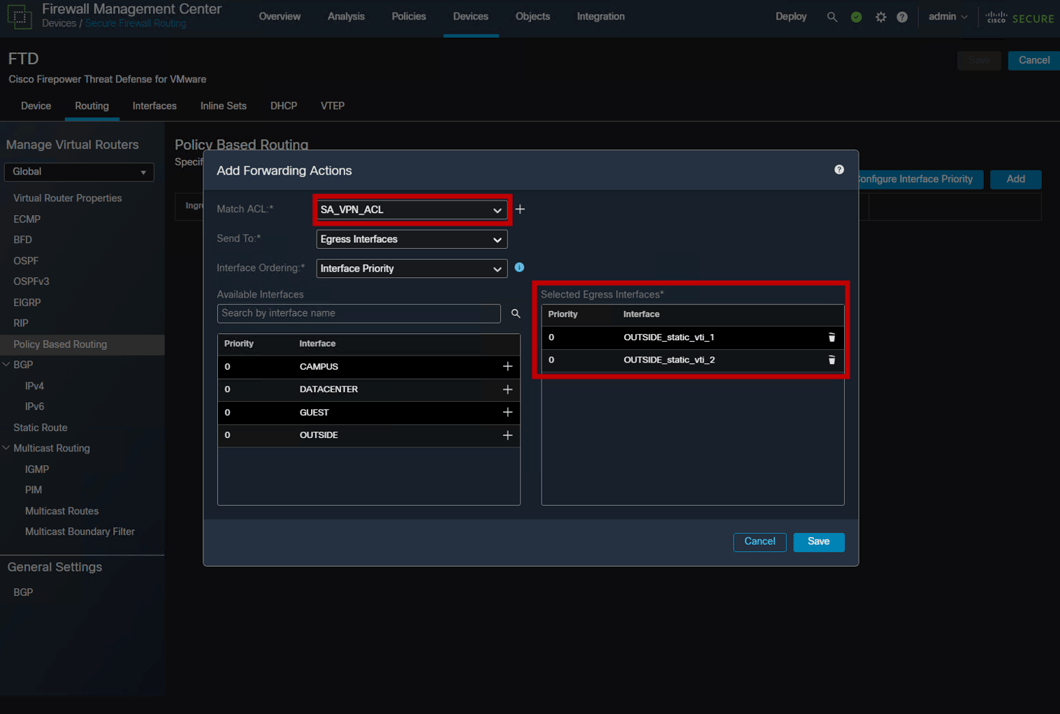Switch to the DHCP tab
This screenshot has width=1060, height=714.
pyautogui.click(x=284, y=106)
